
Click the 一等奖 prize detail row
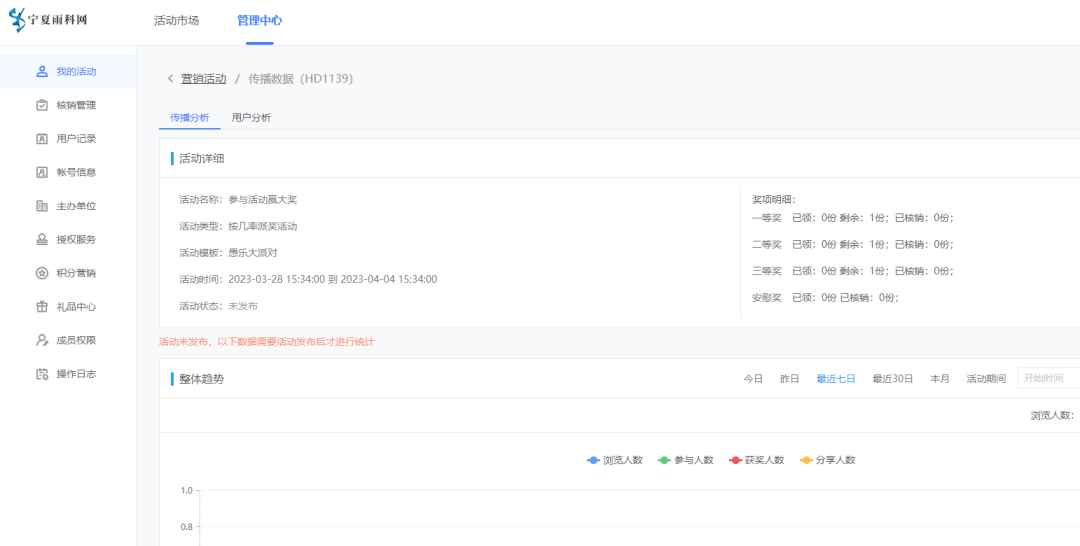[853, 218]
